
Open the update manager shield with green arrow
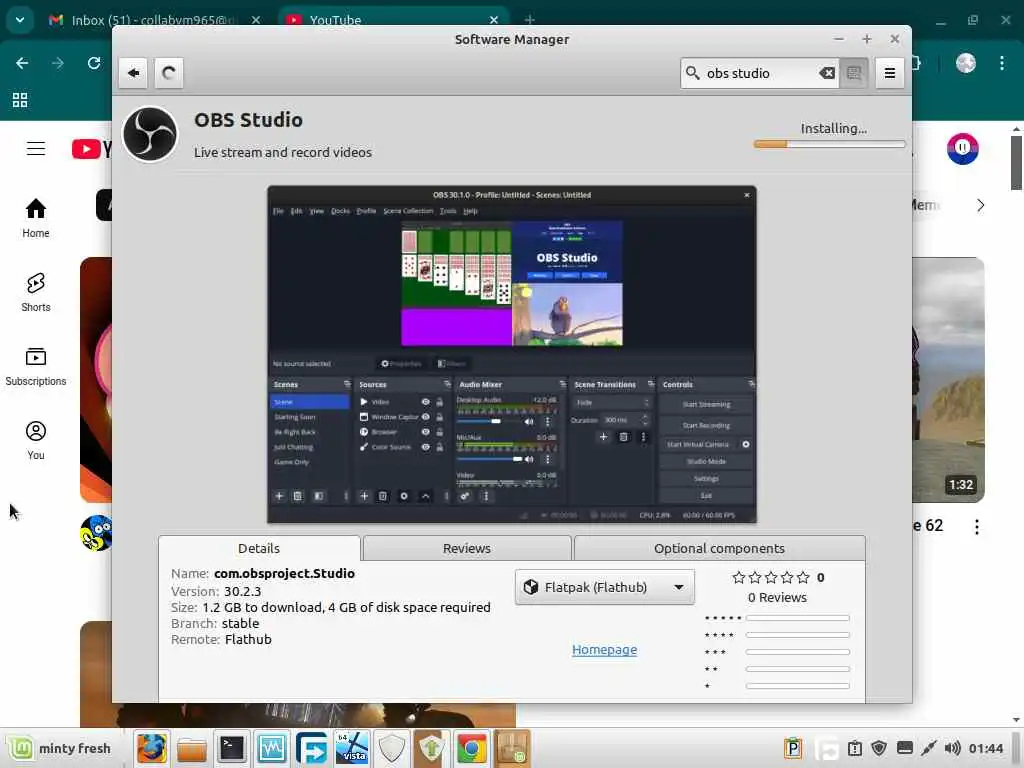point(431,748)
